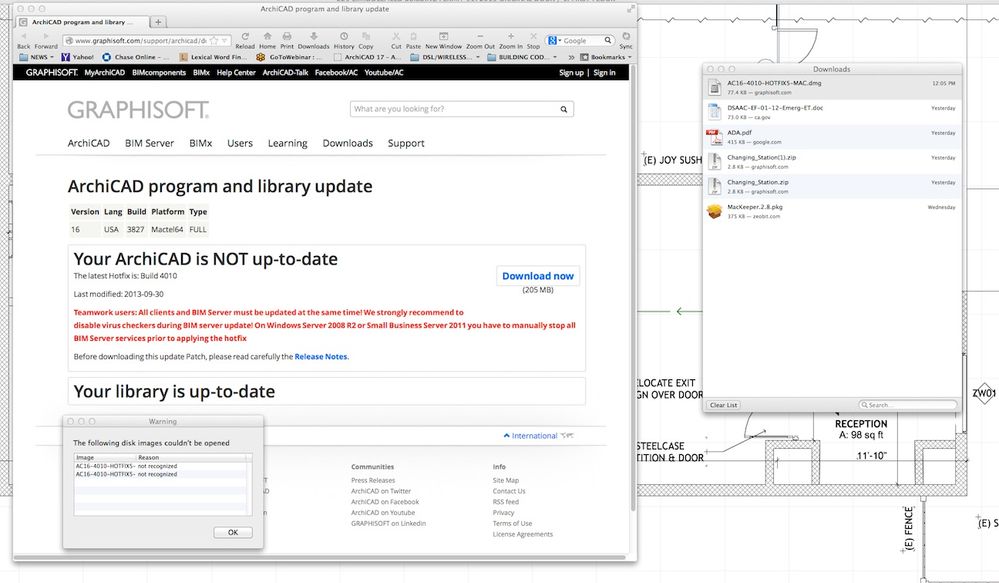The image size is (999, 583).
Task: Click the Yahoo! bookmark
Action: pos(77,57)
